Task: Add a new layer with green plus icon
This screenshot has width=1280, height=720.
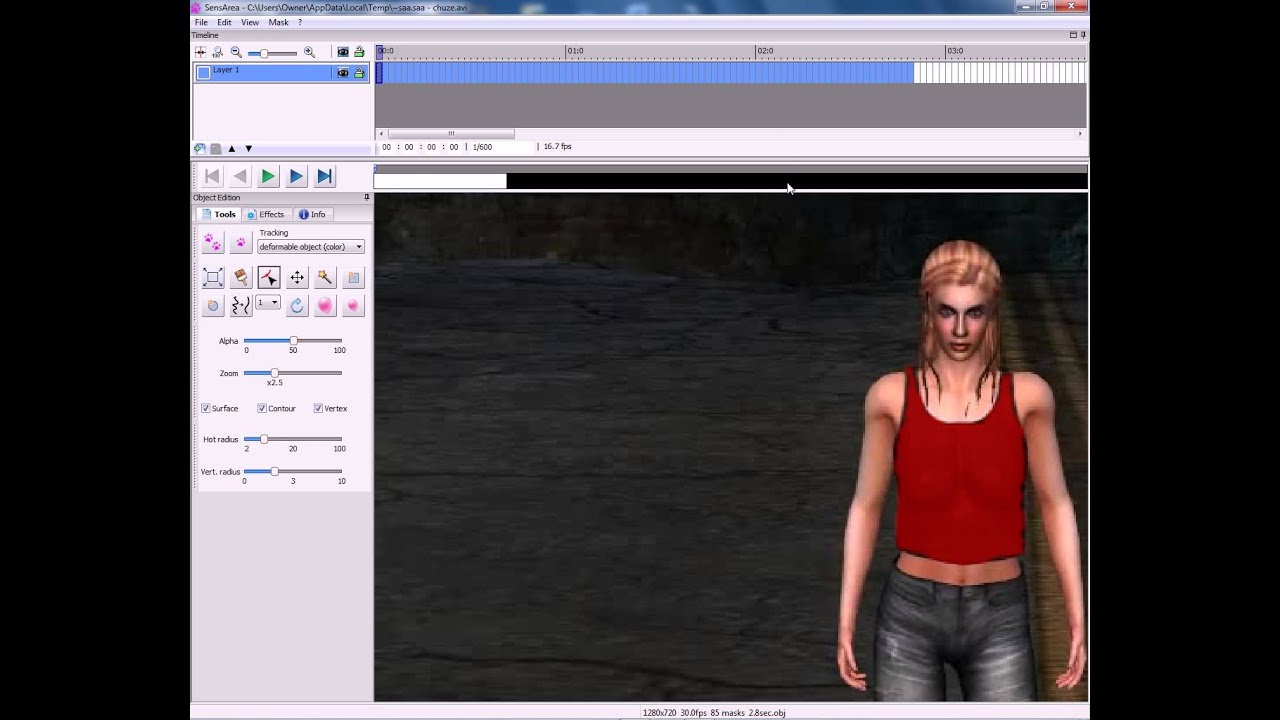Action: tap(200, 148)
